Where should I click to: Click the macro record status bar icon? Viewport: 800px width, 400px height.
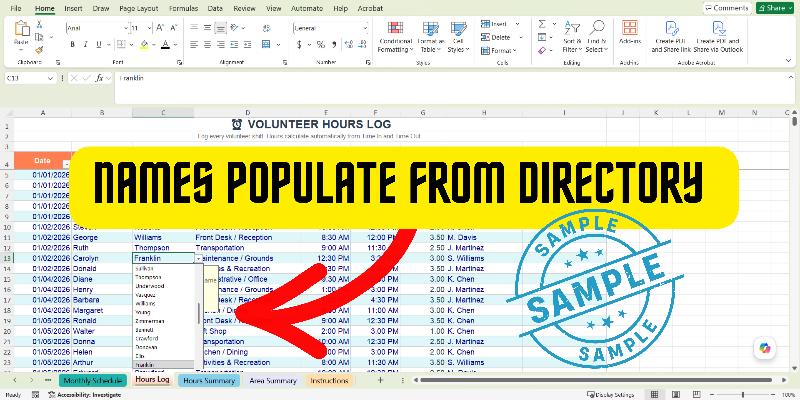[x=35, y=395]
